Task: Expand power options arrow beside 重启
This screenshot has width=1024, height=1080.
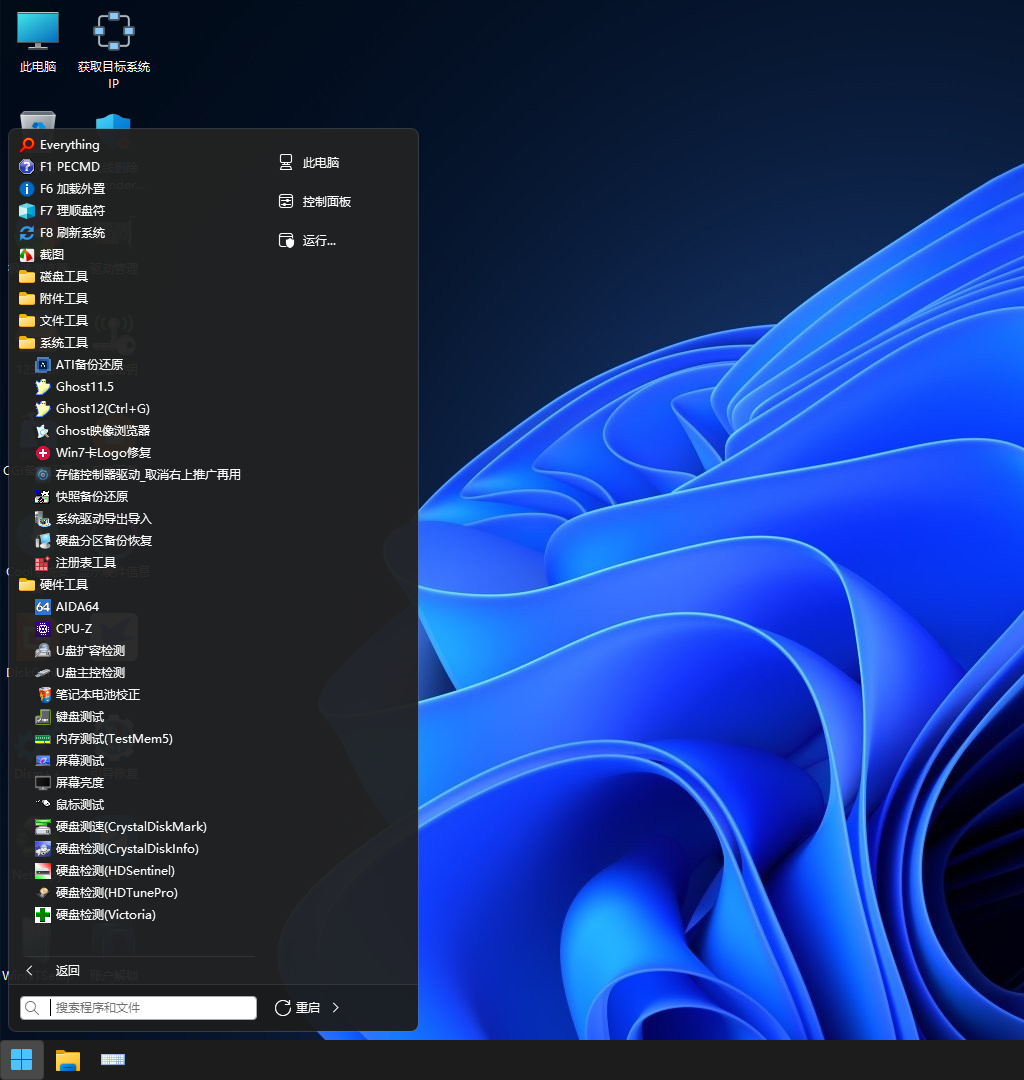Action: coord(336,1008)
